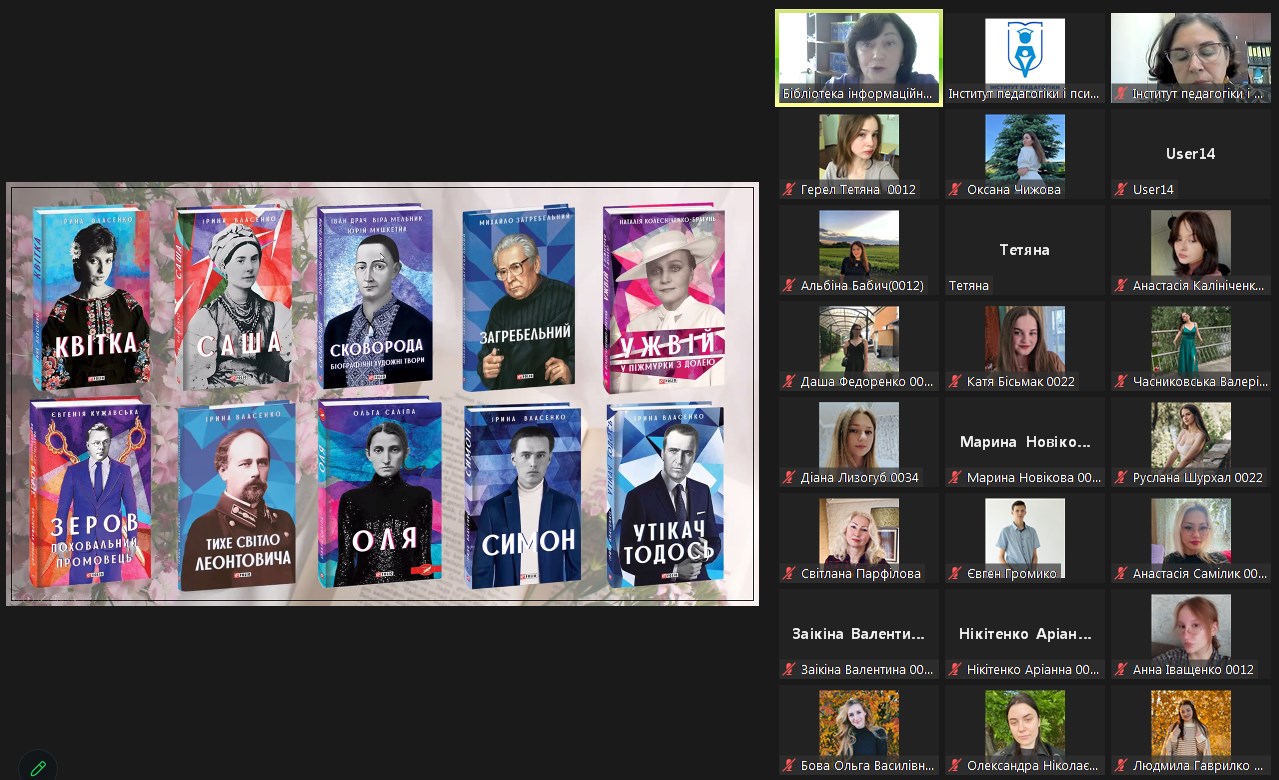Click muted mic icon beside Бова Ольга Василівн

(790, 766)
